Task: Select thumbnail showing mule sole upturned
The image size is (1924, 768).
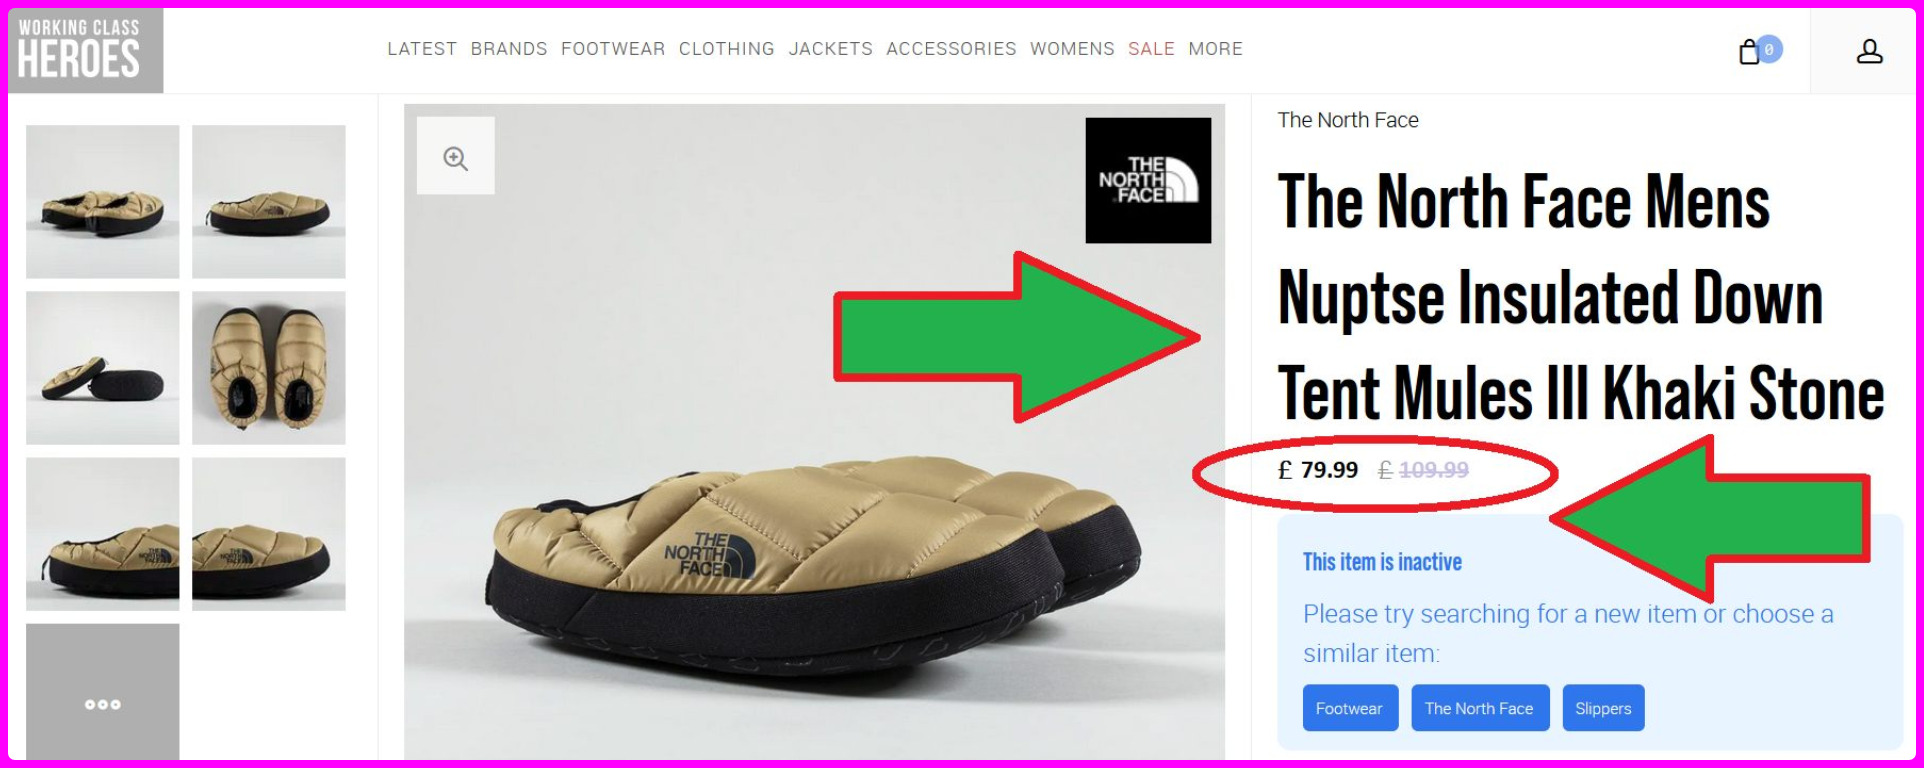Action: tap(103, 368)
